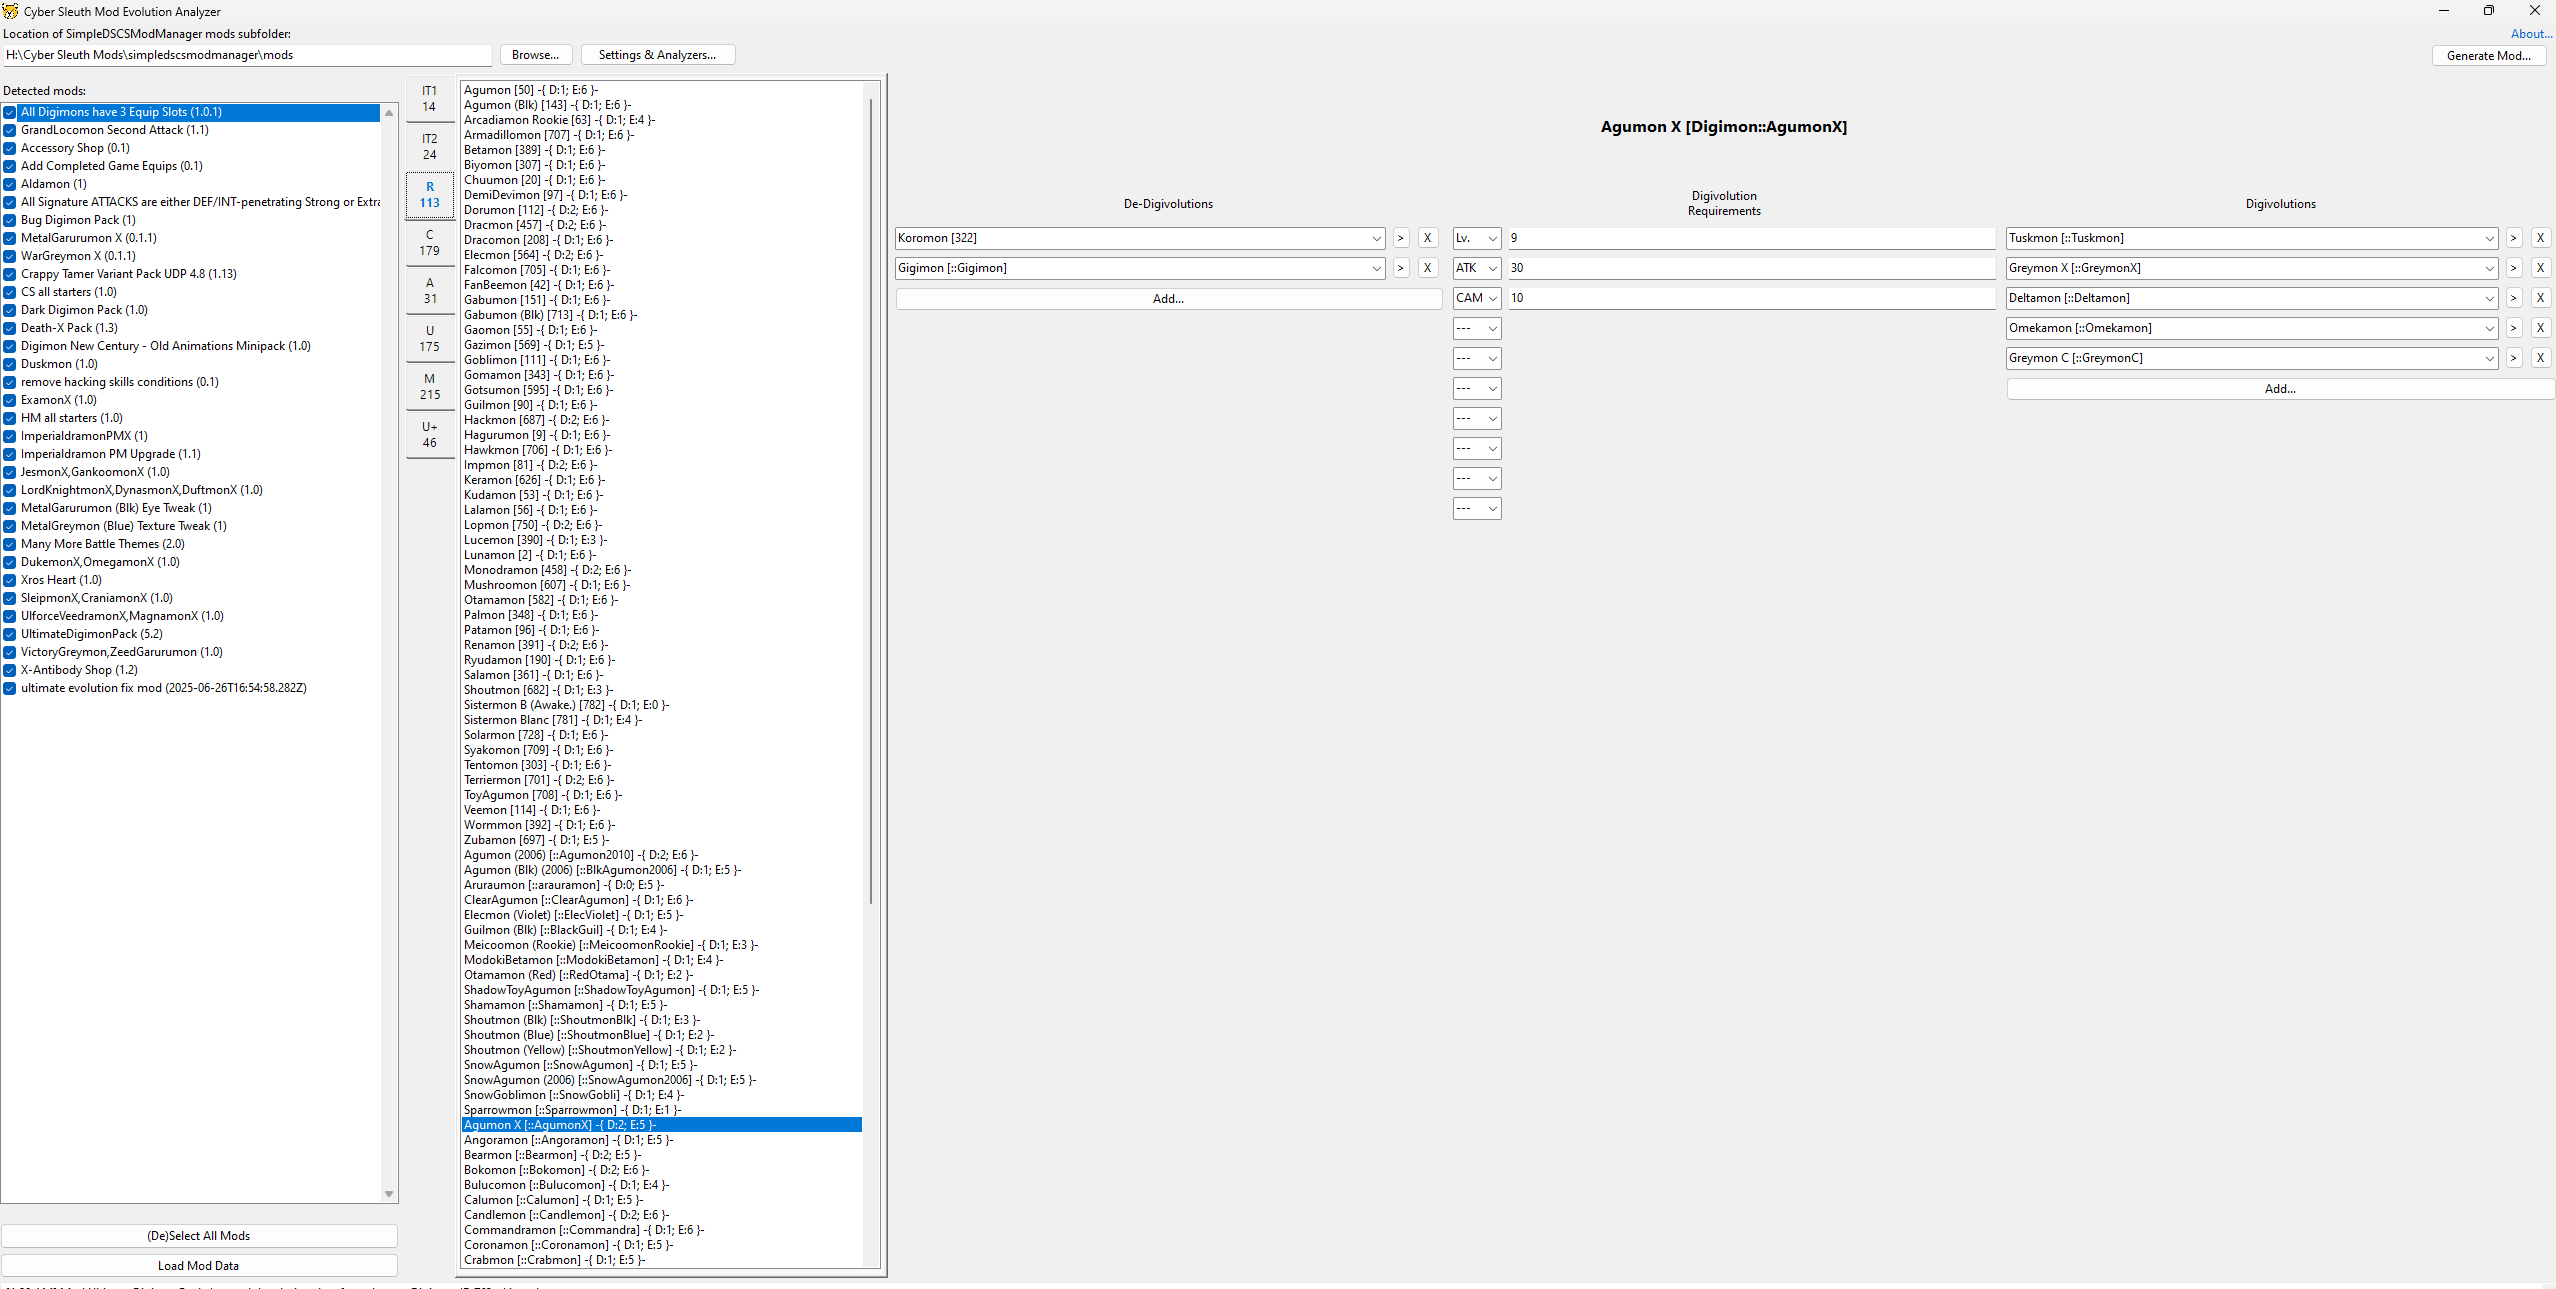Toggle Xros Heart mod checkbox
This screenshot has height=1289, width=2556.
pos(10,580)
